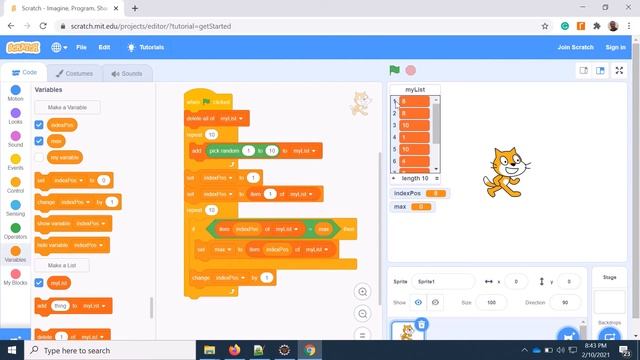This screenshot has width=640, height=360.
Task: Enable my variable checkbox
Action: tap(39, 157)
